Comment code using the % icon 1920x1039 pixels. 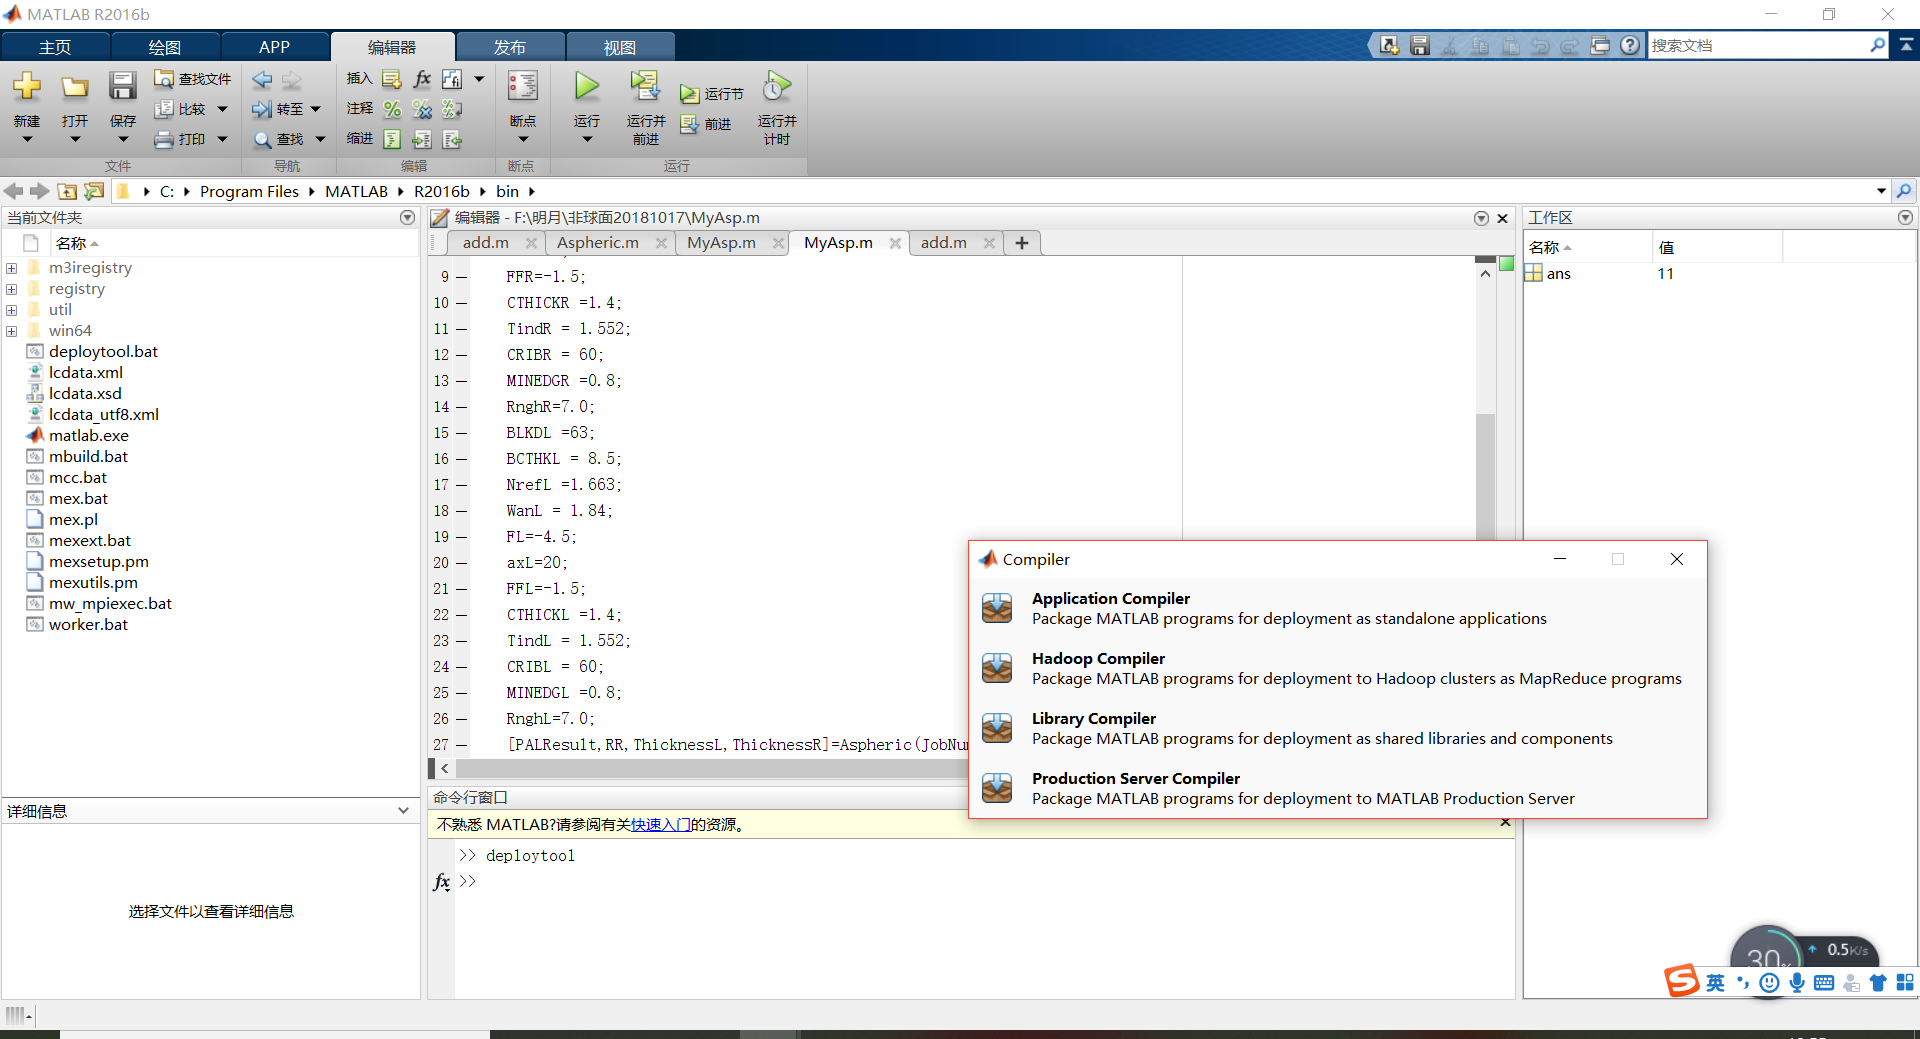pyautogui.click(x=391, y=110)
